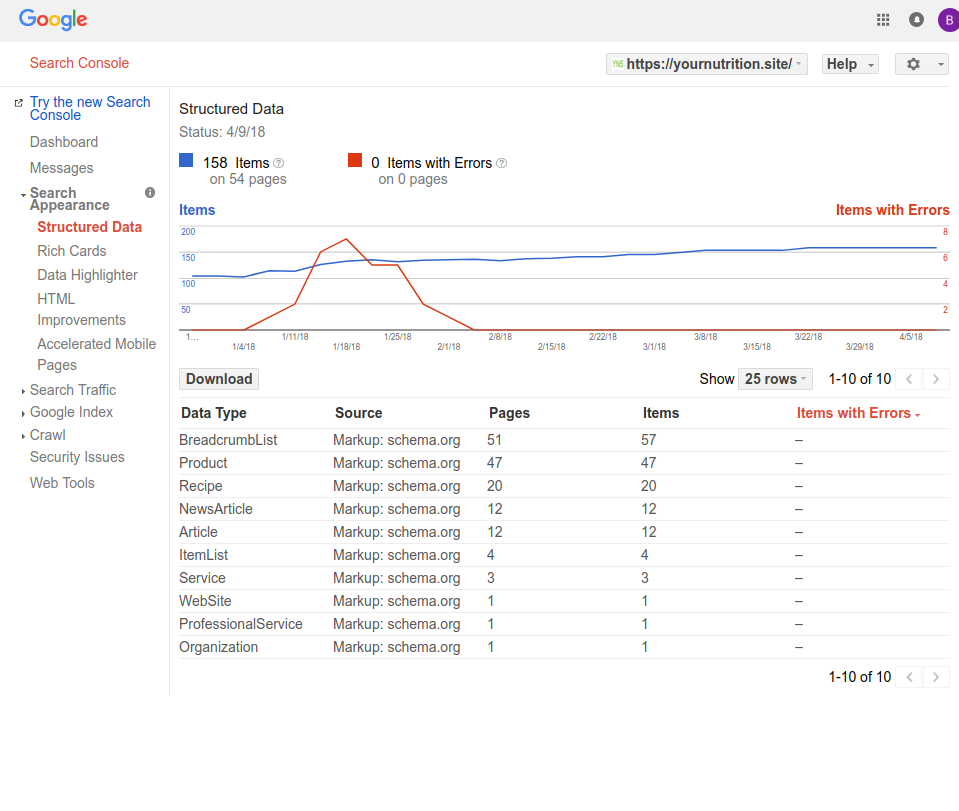Click the Google logo
This screenshot has width=959, height=811.
(x=53, y=19)
